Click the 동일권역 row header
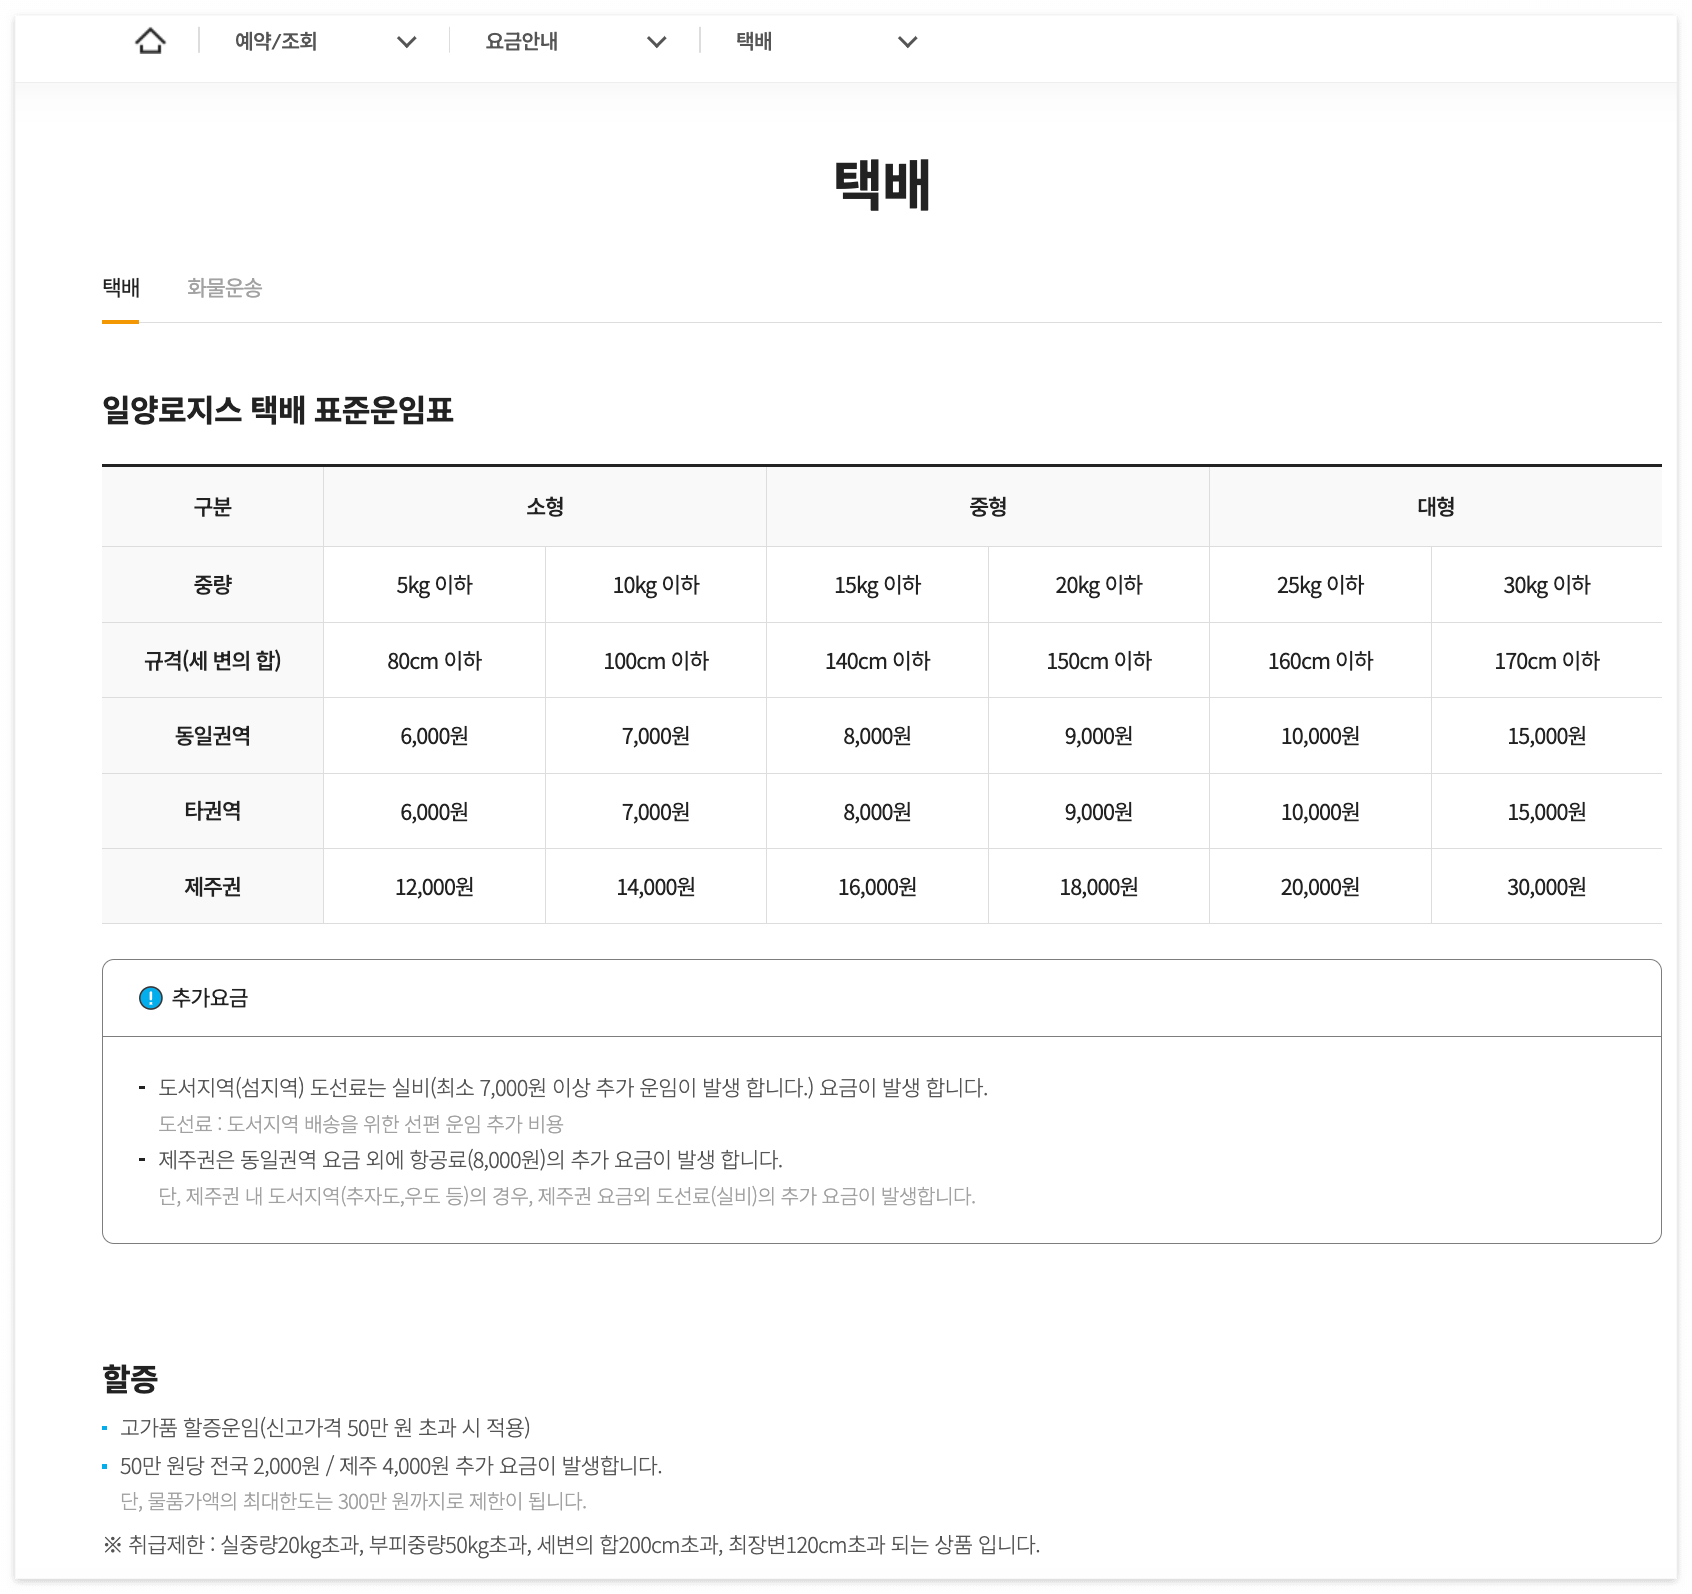The width and height of the screenshot is (1692, 1594). point(212,736)
